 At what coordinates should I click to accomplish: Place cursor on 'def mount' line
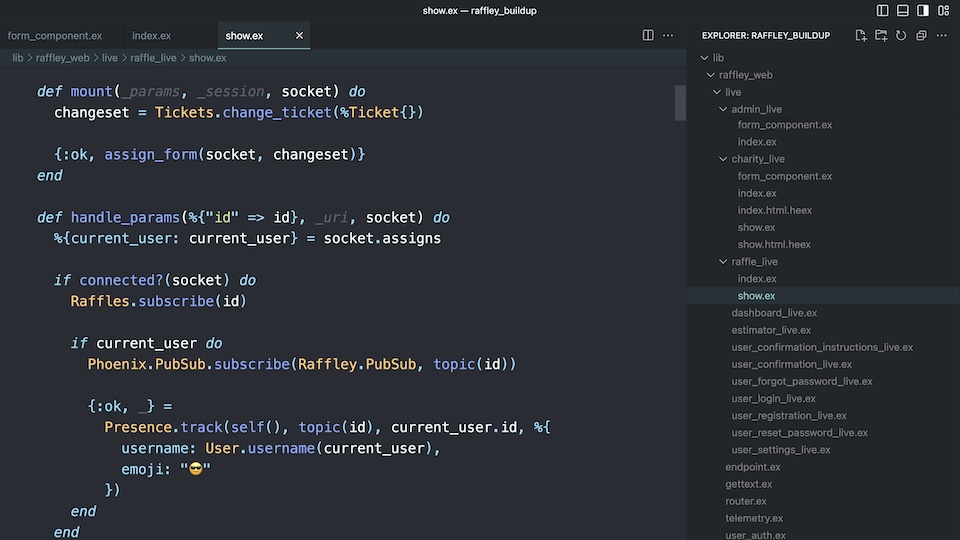tap(201, 91)
